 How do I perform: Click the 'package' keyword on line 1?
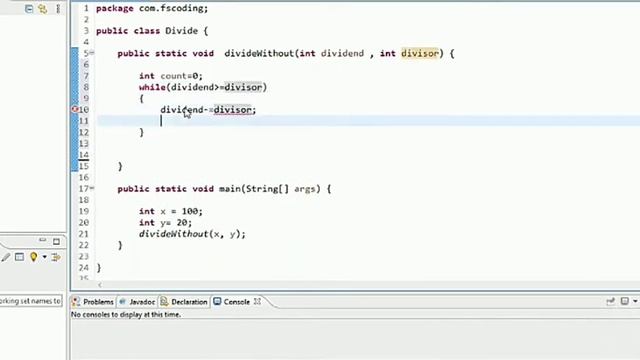115,9
